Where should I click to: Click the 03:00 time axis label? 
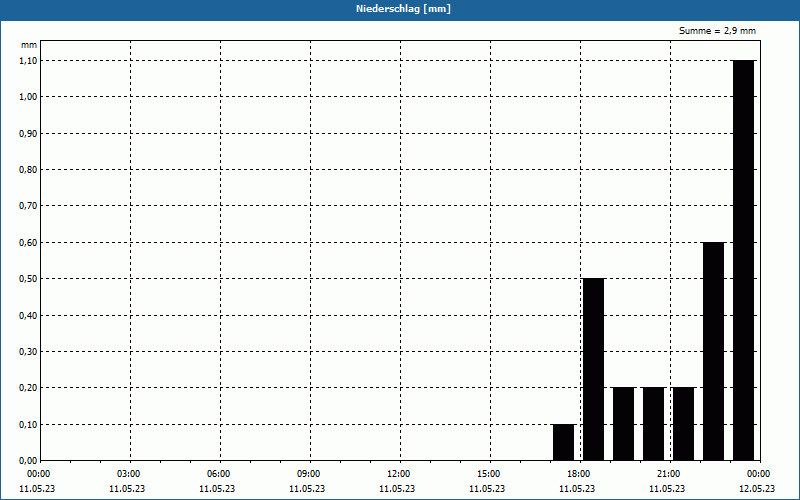point(129,474)
